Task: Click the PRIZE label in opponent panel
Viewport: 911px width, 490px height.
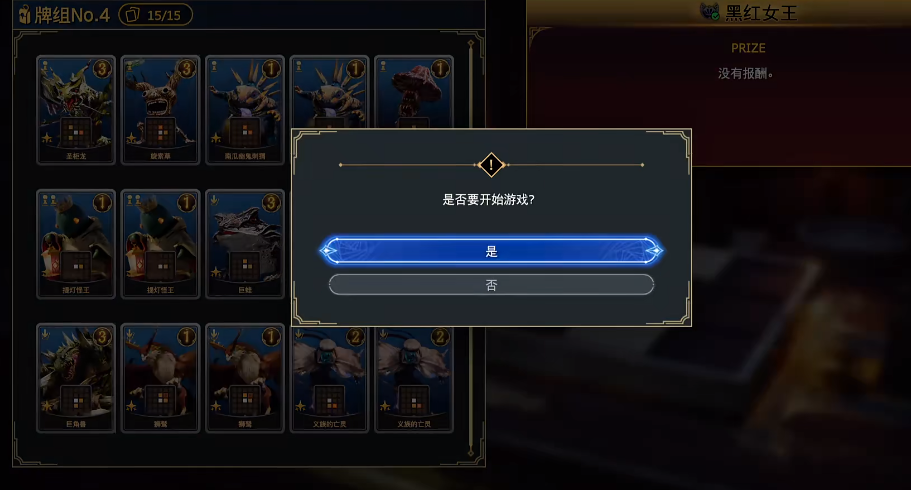Action: click(748, 48)
